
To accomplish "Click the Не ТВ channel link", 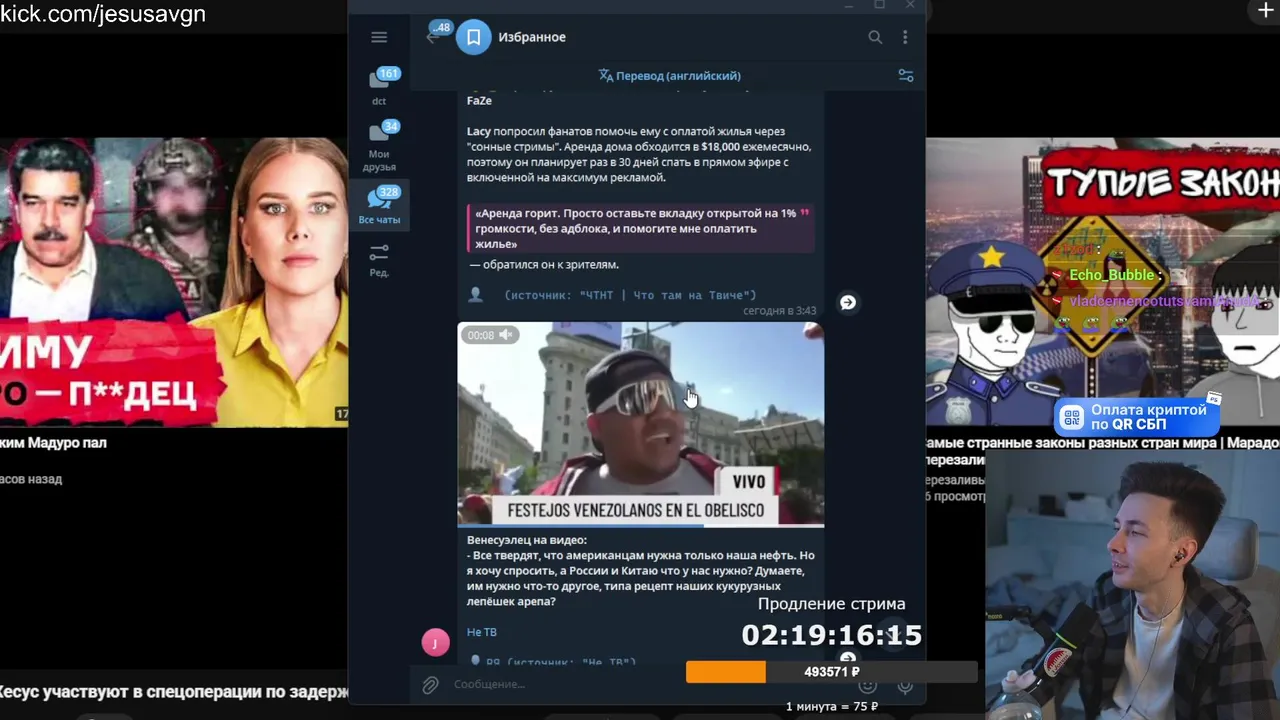I will click(482, 632).
